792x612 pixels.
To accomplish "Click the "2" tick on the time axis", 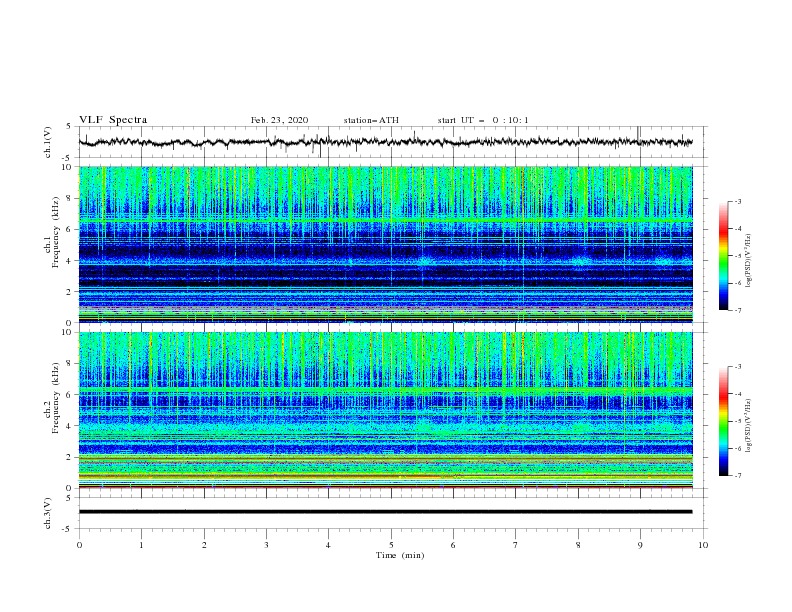I will (x=204, y=545).
